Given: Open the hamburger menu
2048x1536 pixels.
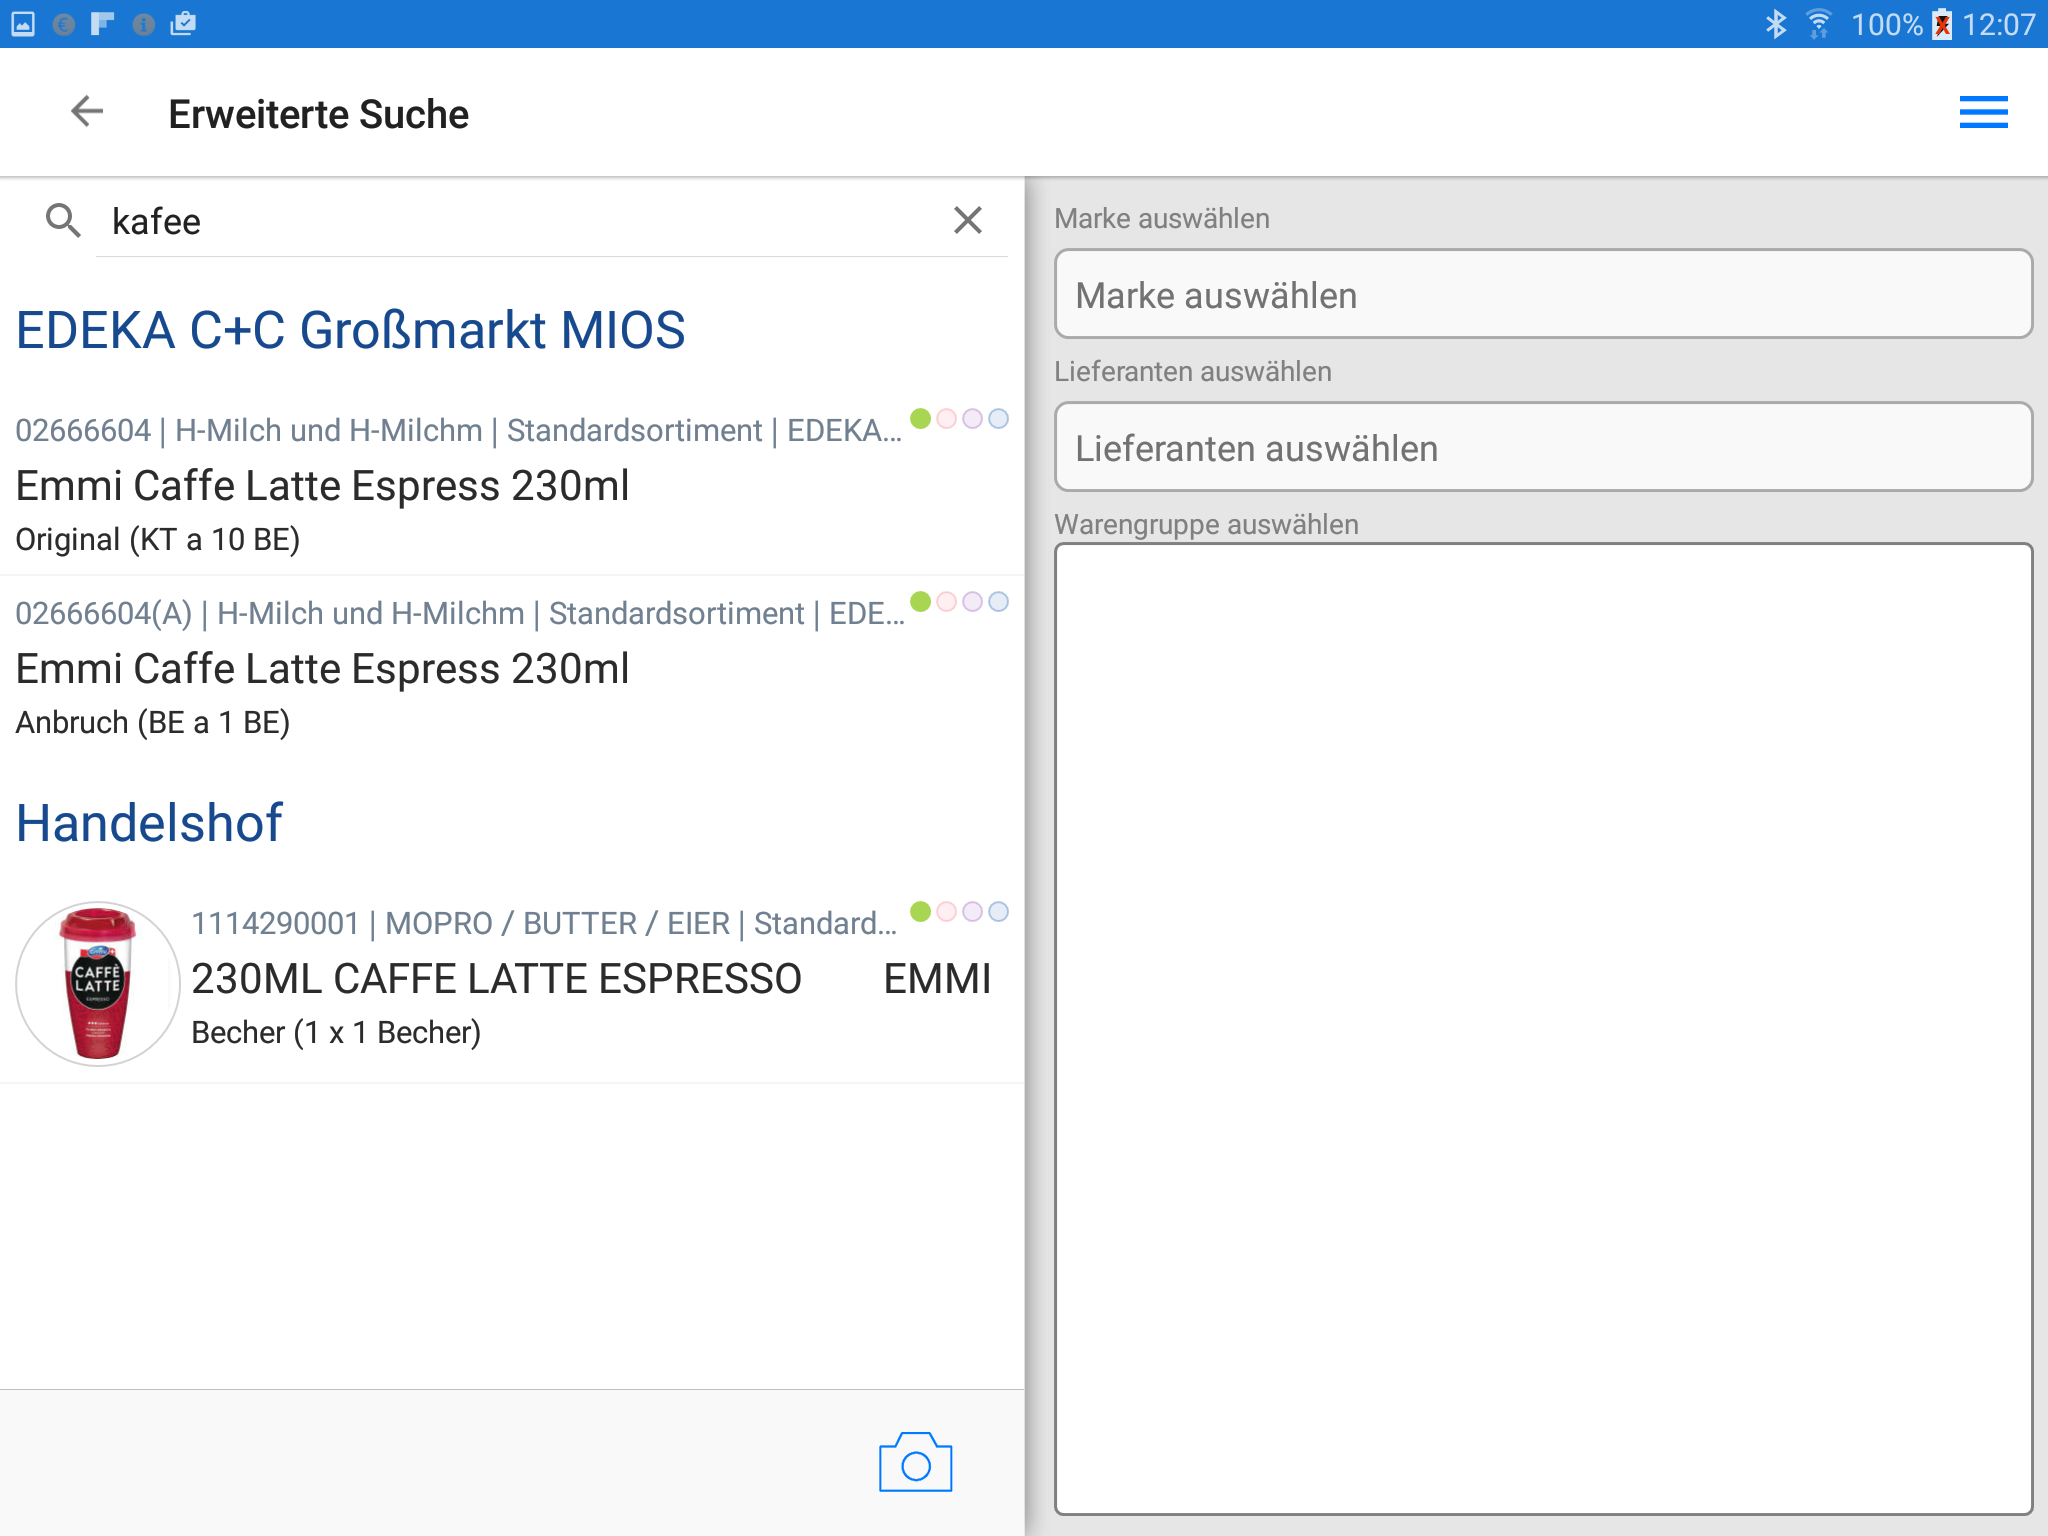Looking at the screenshot, I should tap(1982, 112).
